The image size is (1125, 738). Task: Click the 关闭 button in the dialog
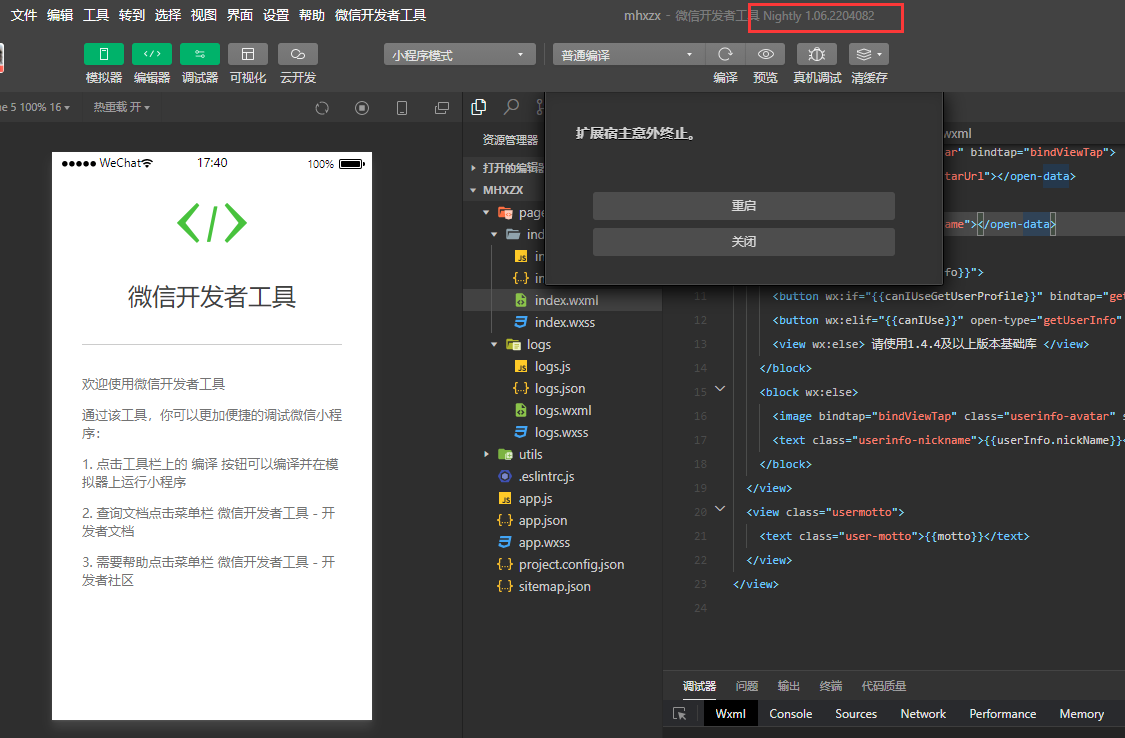[743, 242]
